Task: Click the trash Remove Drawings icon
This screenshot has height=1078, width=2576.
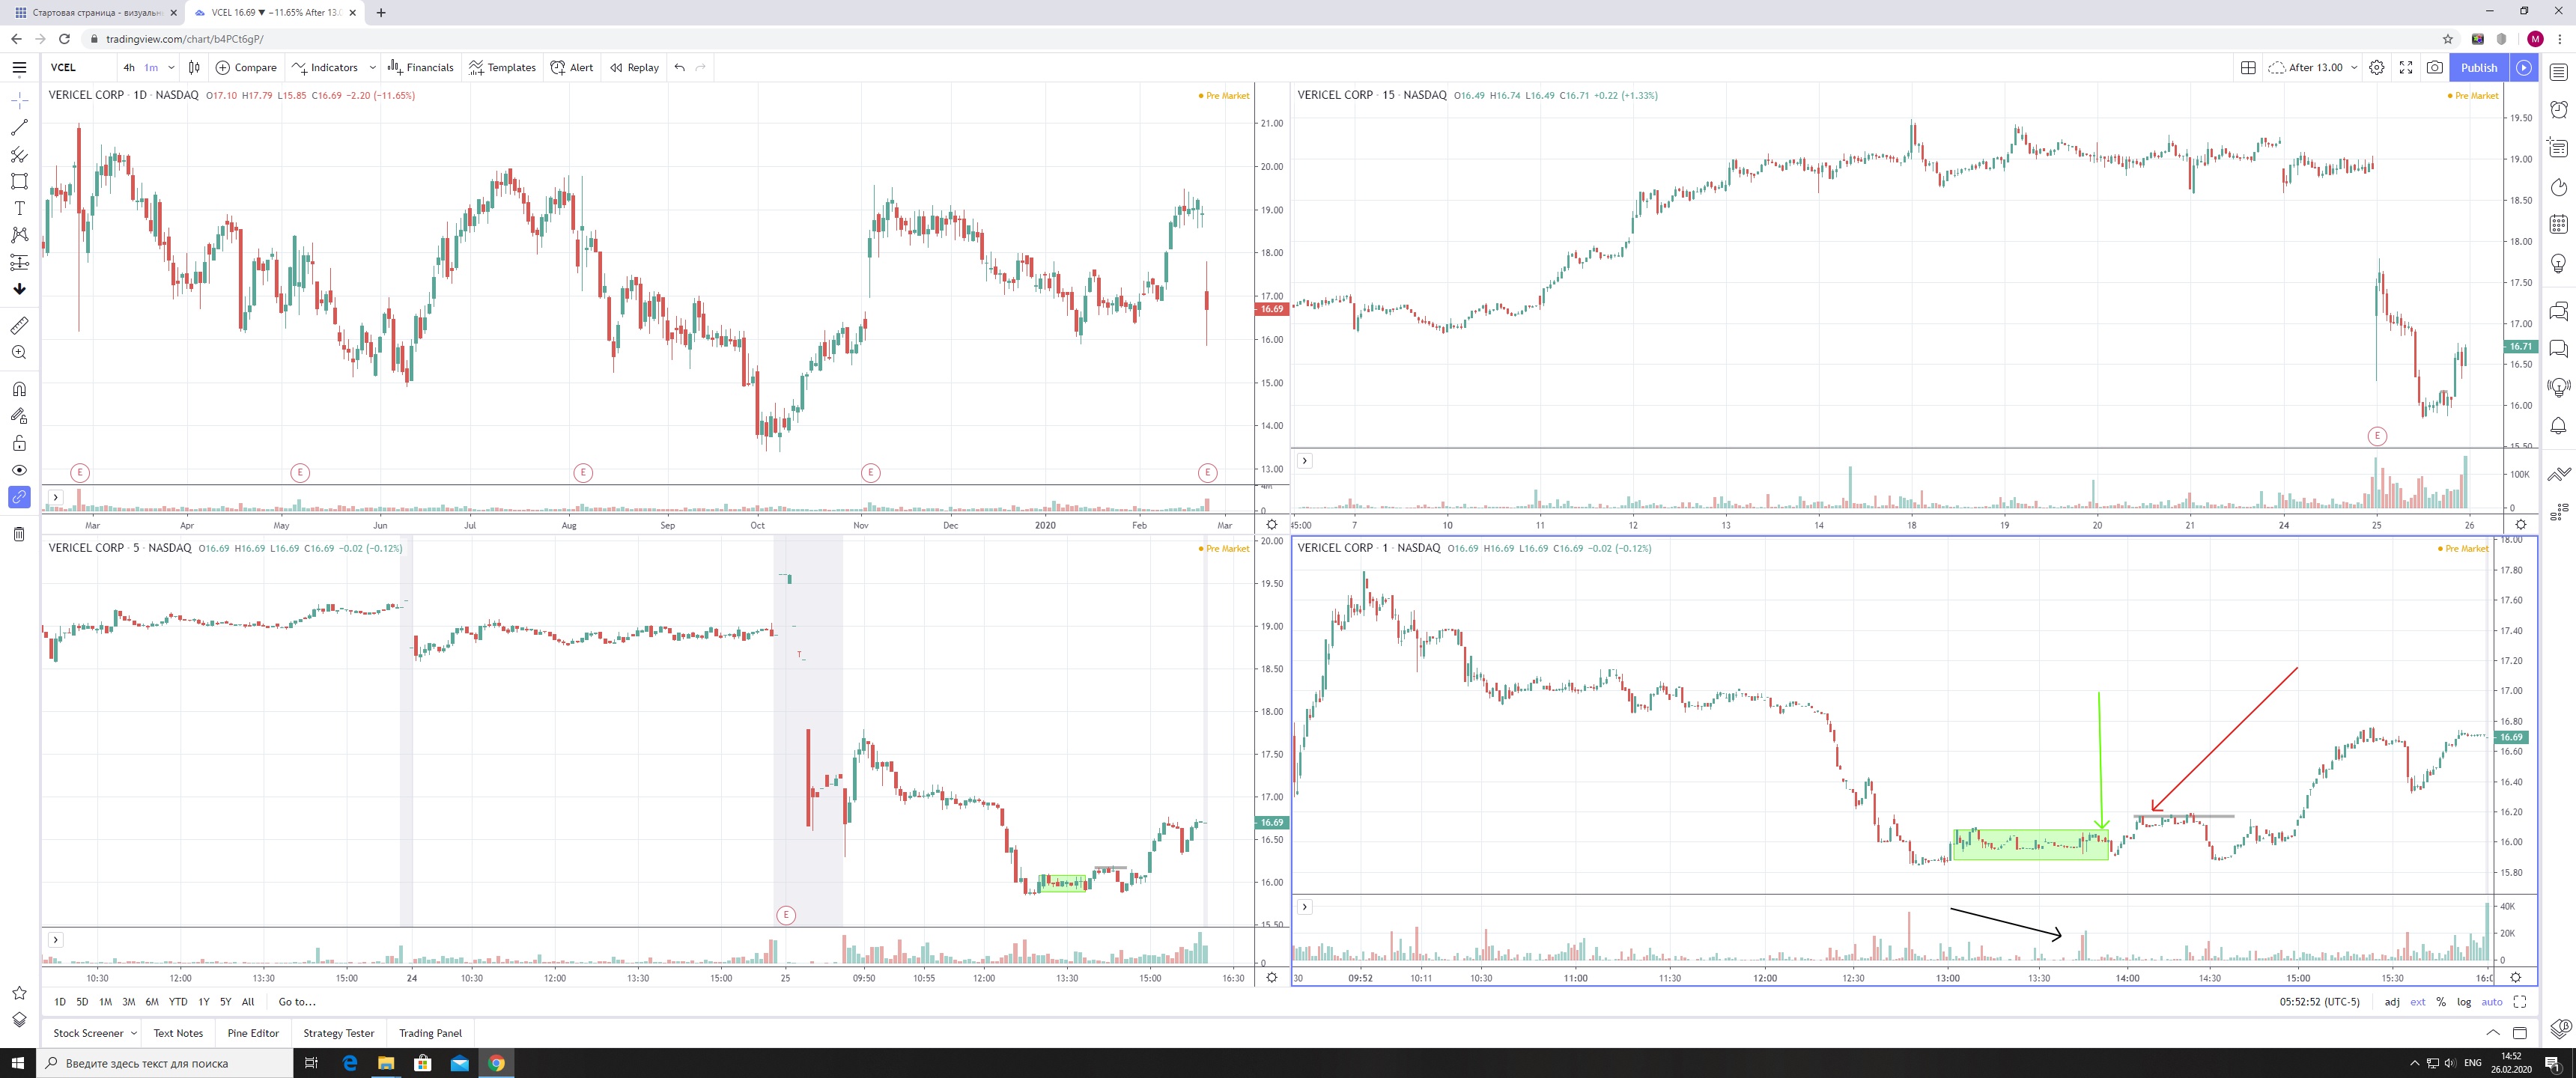Action: 19,534
